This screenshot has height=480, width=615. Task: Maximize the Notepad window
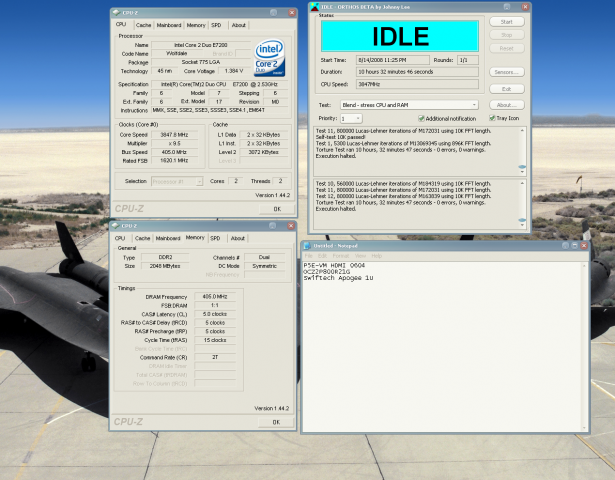(575, 245)
